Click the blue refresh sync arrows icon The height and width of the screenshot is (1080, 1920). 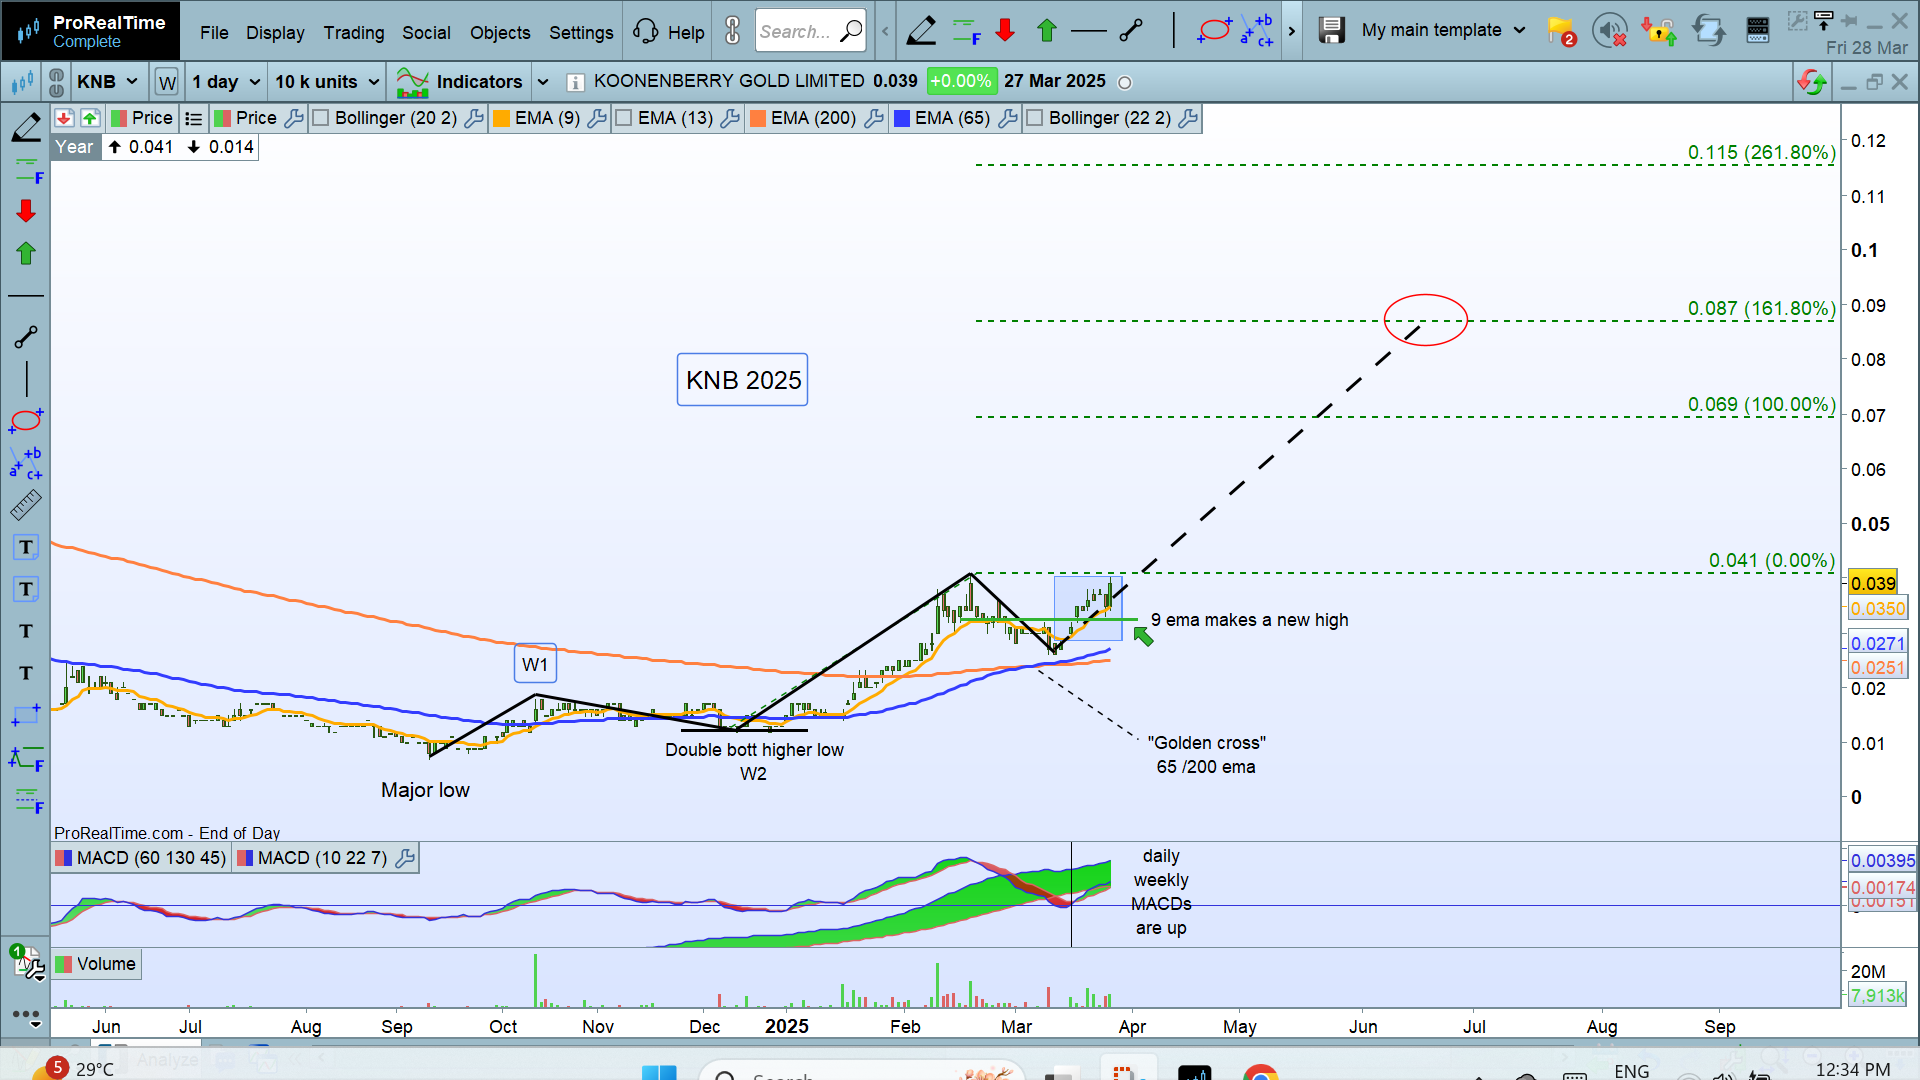(1708, 31)
